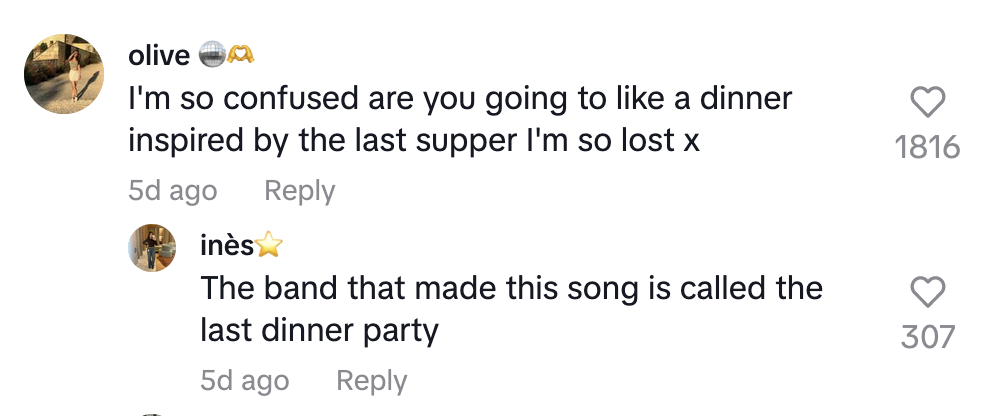
Task: Click the 5d ago timestamp under inès's reply
Action: tap(244, 381)
